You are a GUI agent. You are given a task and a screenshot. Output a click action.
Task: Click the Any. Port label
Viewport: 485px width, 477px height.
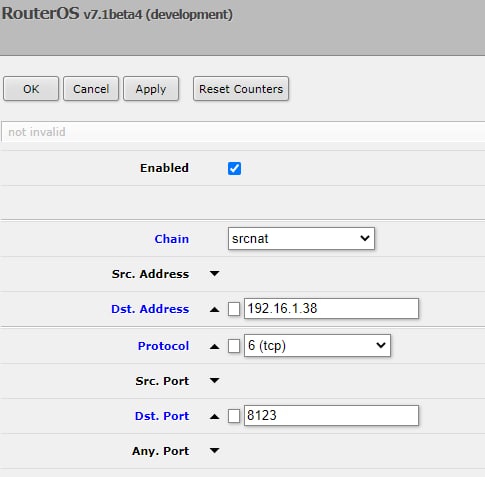coord(161,451)
